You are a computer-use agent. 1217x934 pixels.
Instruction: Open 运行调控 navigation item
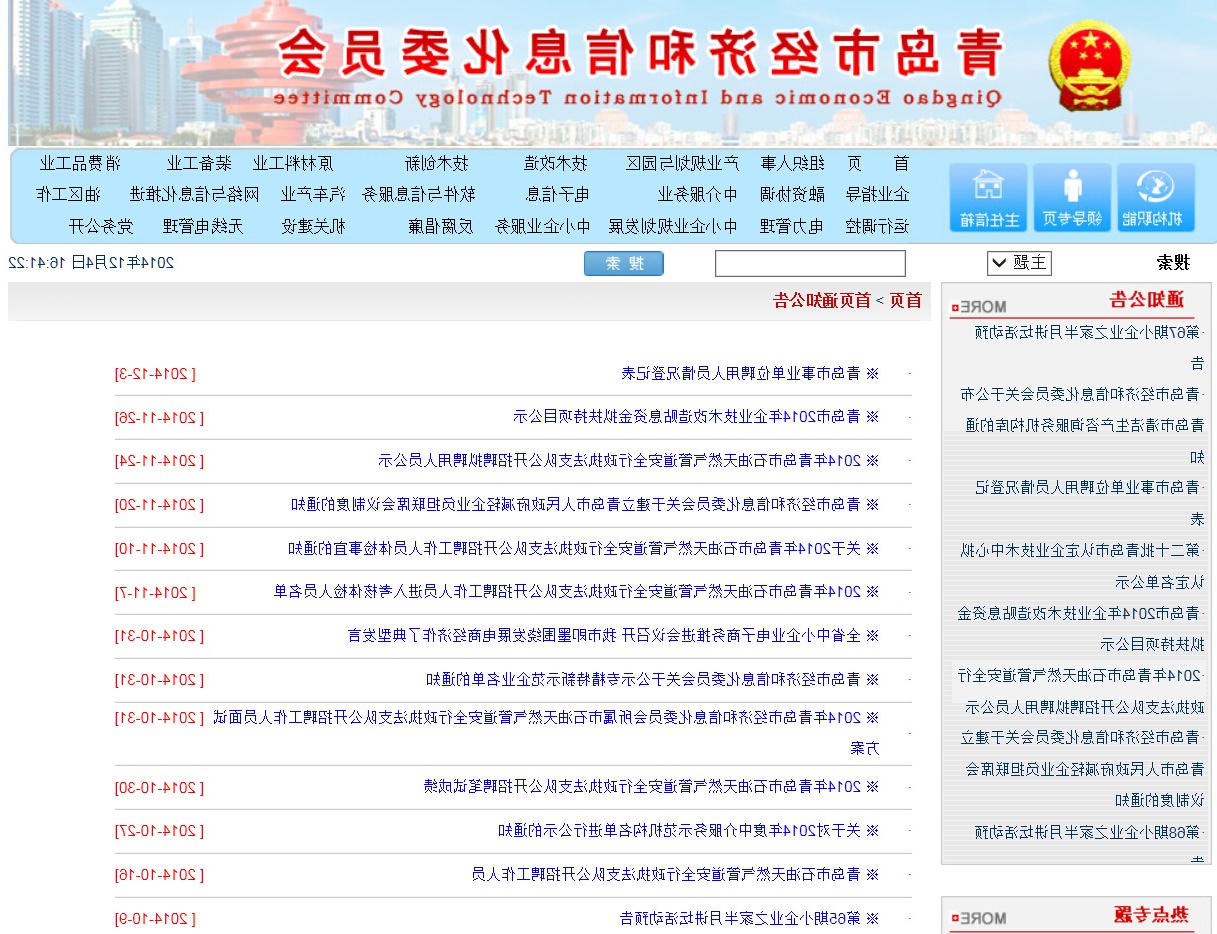878,226
